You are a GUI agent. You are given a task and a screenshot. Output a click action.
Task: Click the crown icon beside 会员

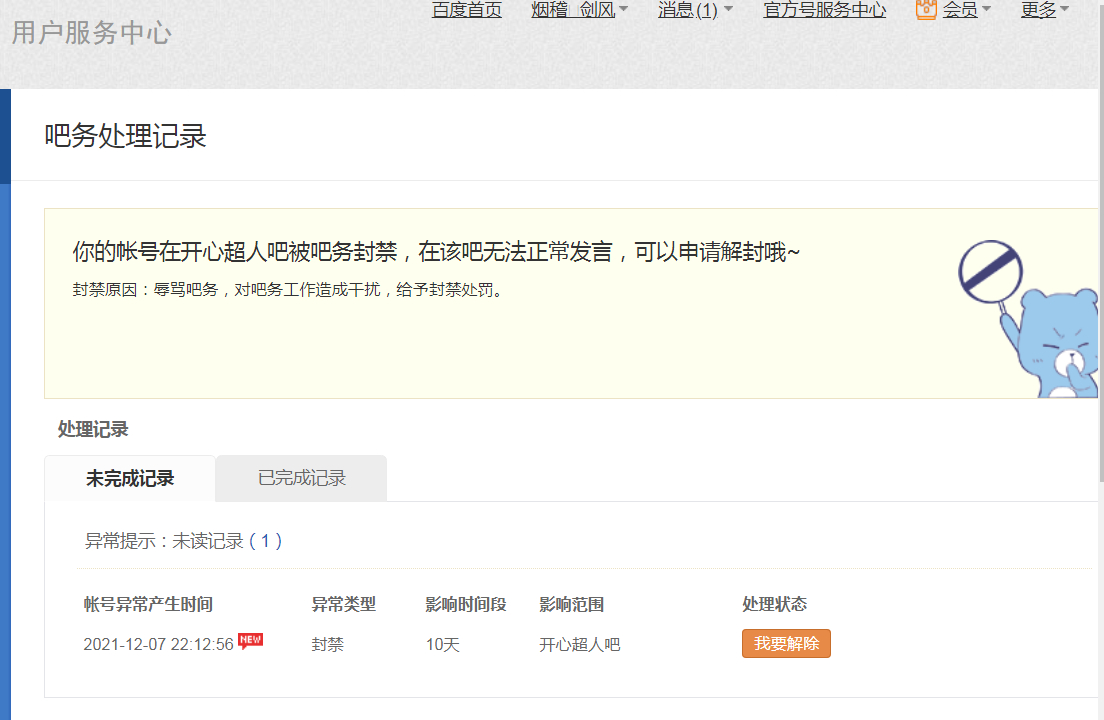(x=926, y=9)
